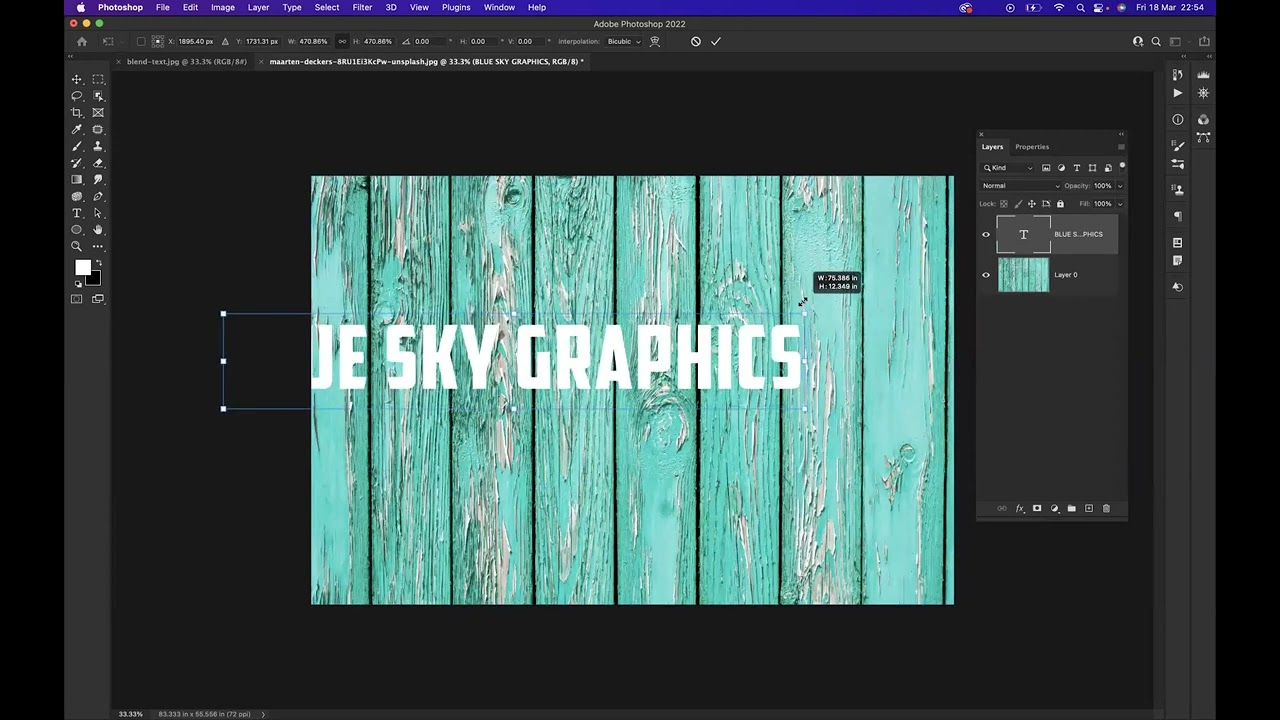Open the Window menu
The image size is (1280, 720).
pyautogui.click(x=499, y=7)
